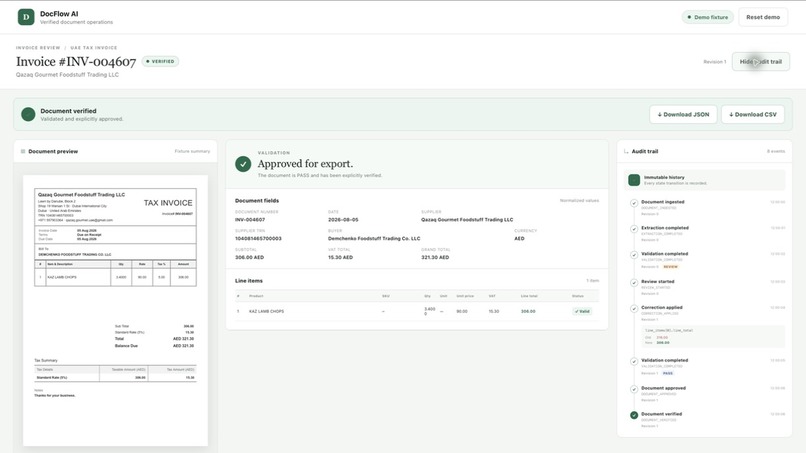Screen dimensions: 806x453
Task: Click the Valid status badge for KAZ LAMB CHOPS
Action: click(582, 311)
